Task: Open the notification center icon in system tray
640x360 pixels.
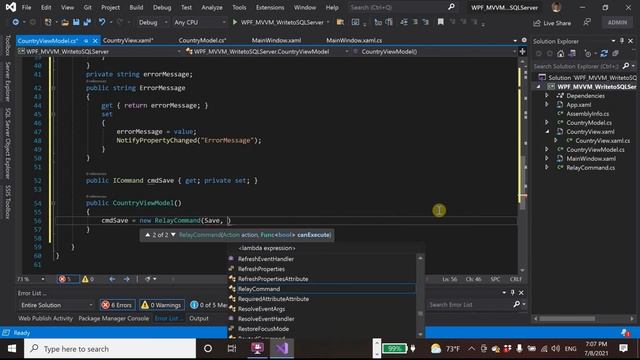Action: [x=623, y=349]
